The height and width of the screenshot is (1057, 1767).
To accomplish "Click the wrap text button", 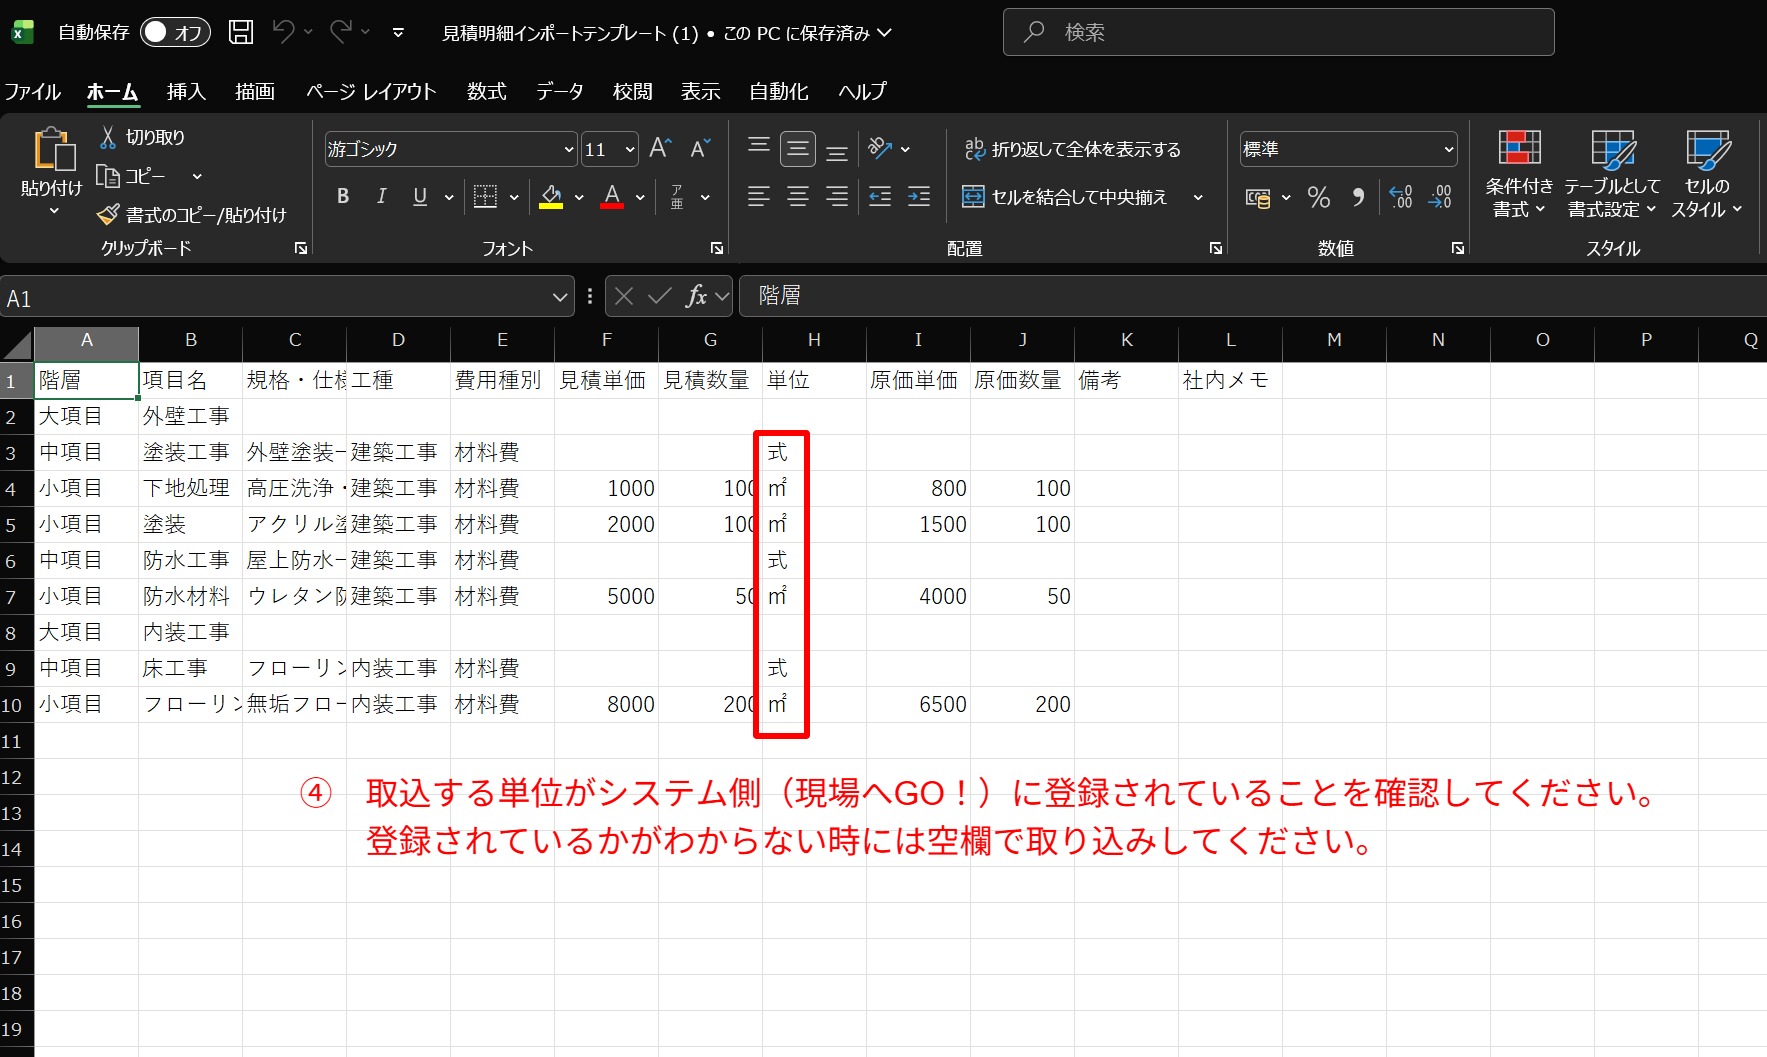I will coord(1072,150).
